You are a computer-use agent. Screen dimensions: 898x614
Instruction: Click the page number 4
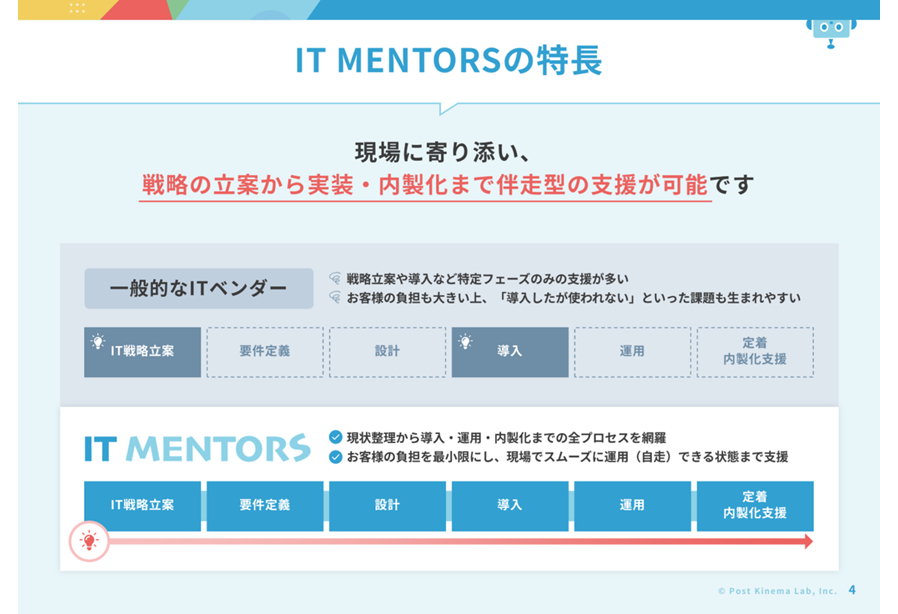coord(852,590)
